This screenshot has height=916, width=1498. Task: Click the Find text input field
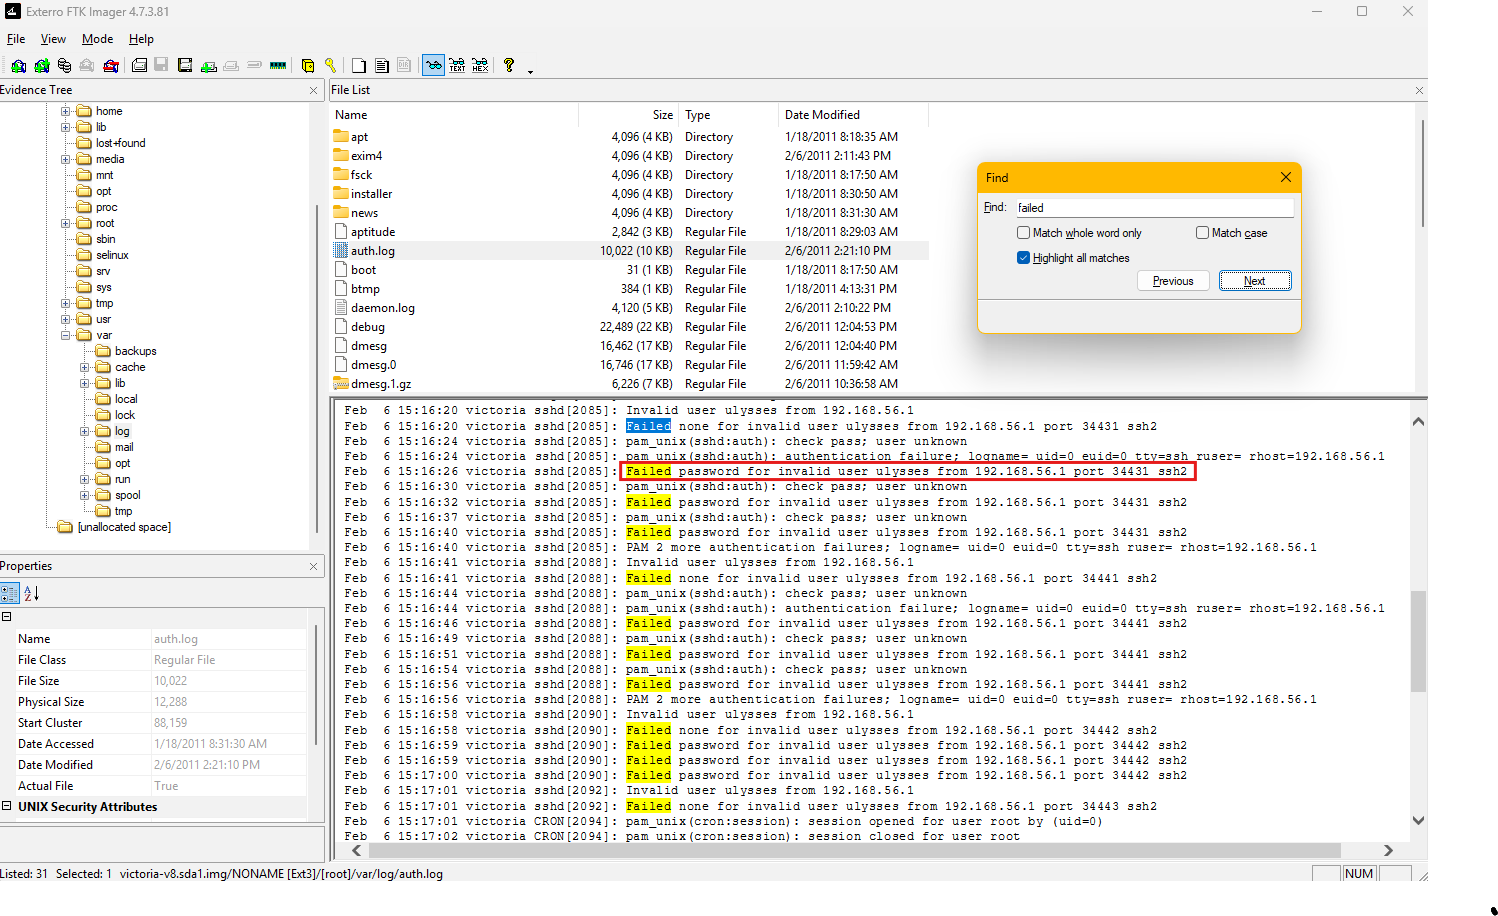[1154, 208]
